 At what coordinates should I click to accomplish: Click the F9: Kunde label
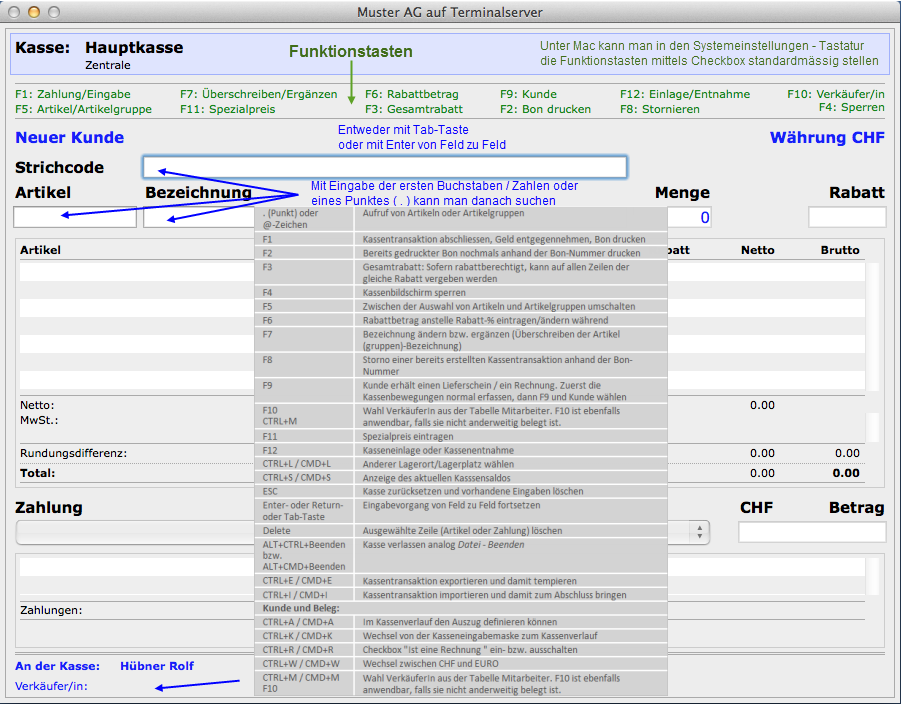click(x=528, y=95)
